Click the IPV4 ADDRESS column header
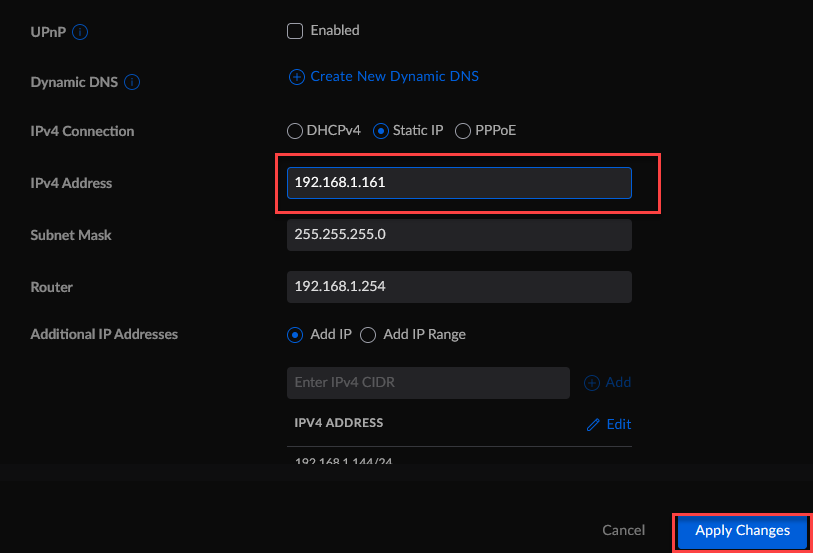Screen dimensions: 813x553 click(x=338, y=423)
